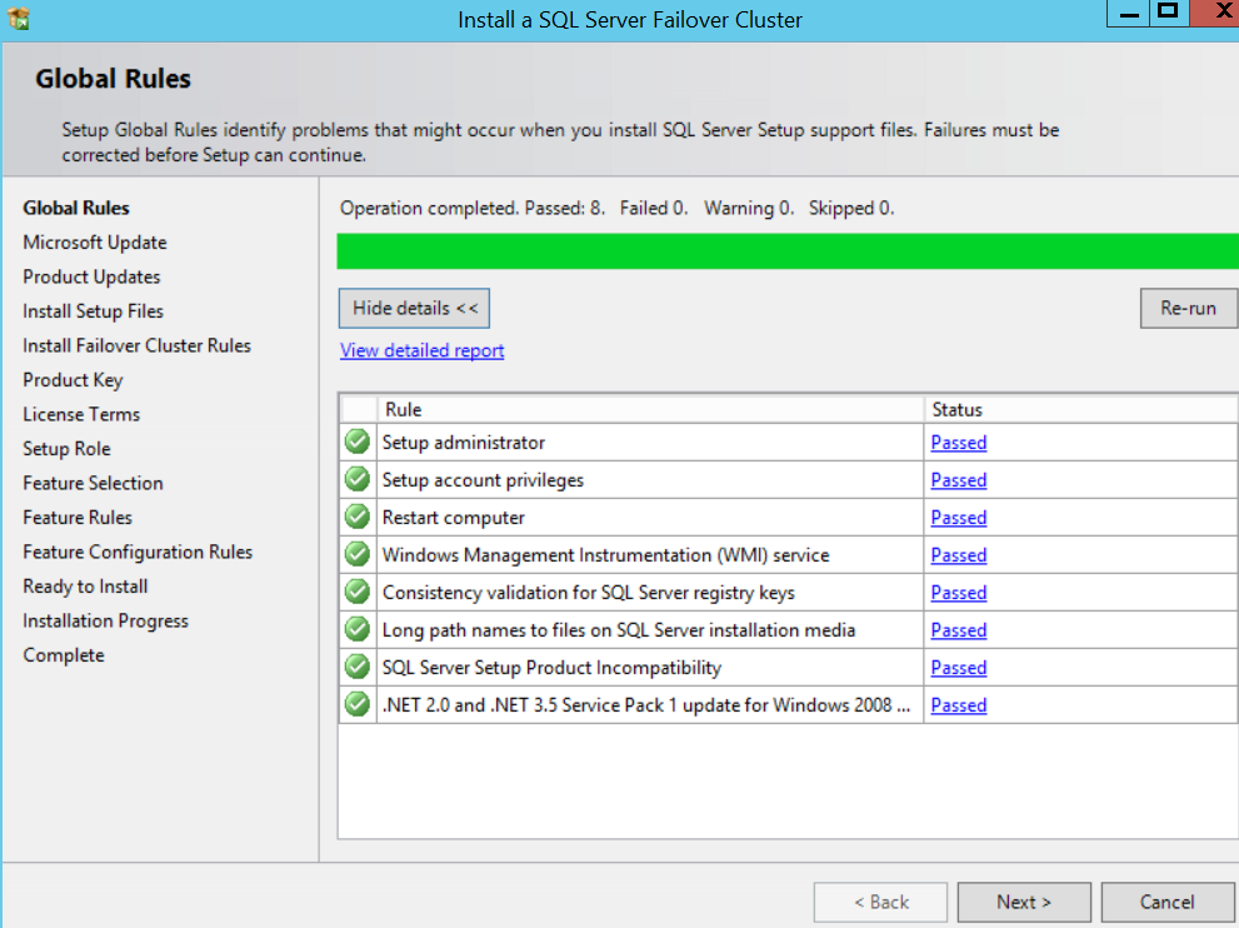Click green check icon for Product Incompatibility rule
The width and height of the screenshot is (1239, 928).
point(357,667)
